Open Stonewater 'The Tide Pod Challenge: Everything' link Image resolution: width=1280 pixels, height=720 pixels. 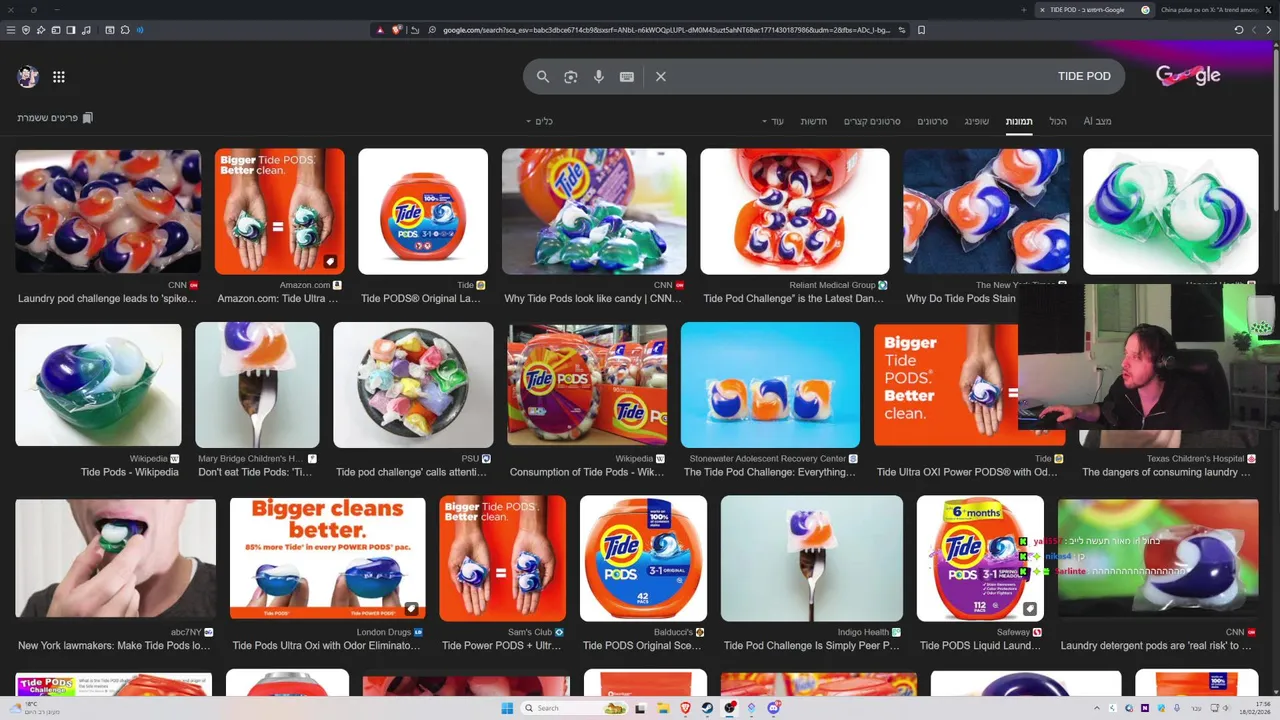770,472
